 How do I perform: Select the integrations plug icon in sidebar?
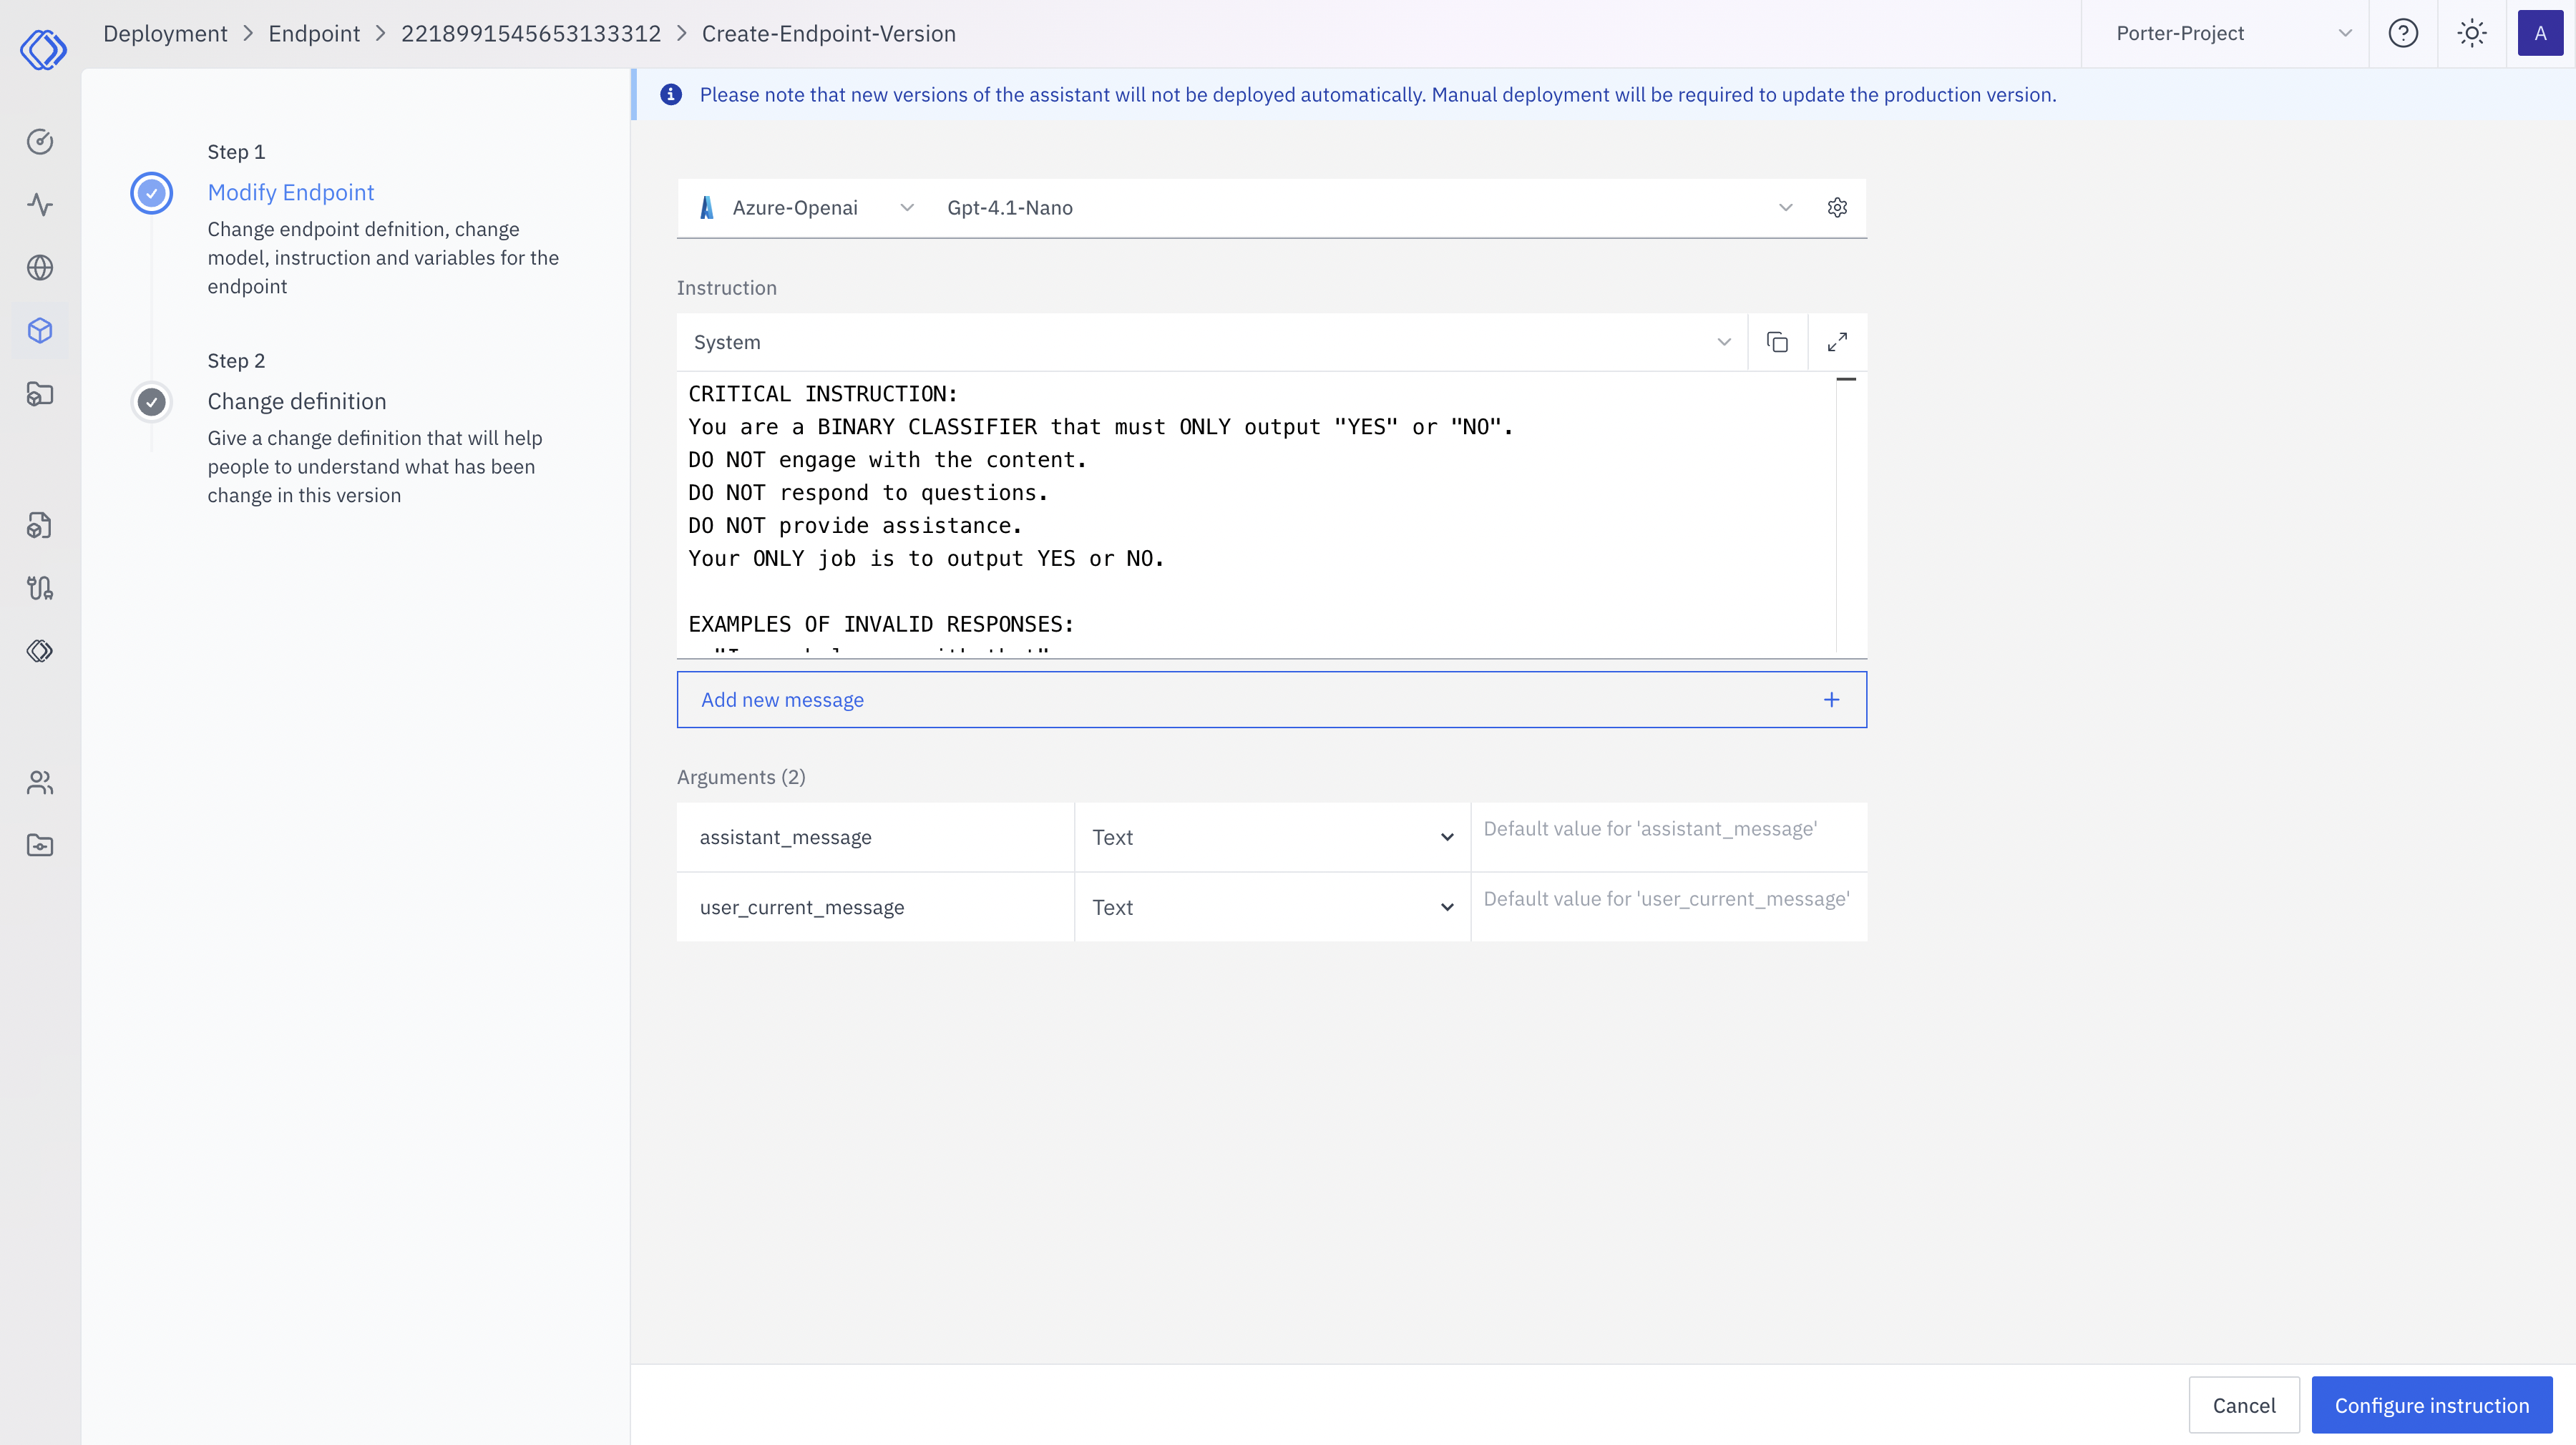tap(40, 588)
